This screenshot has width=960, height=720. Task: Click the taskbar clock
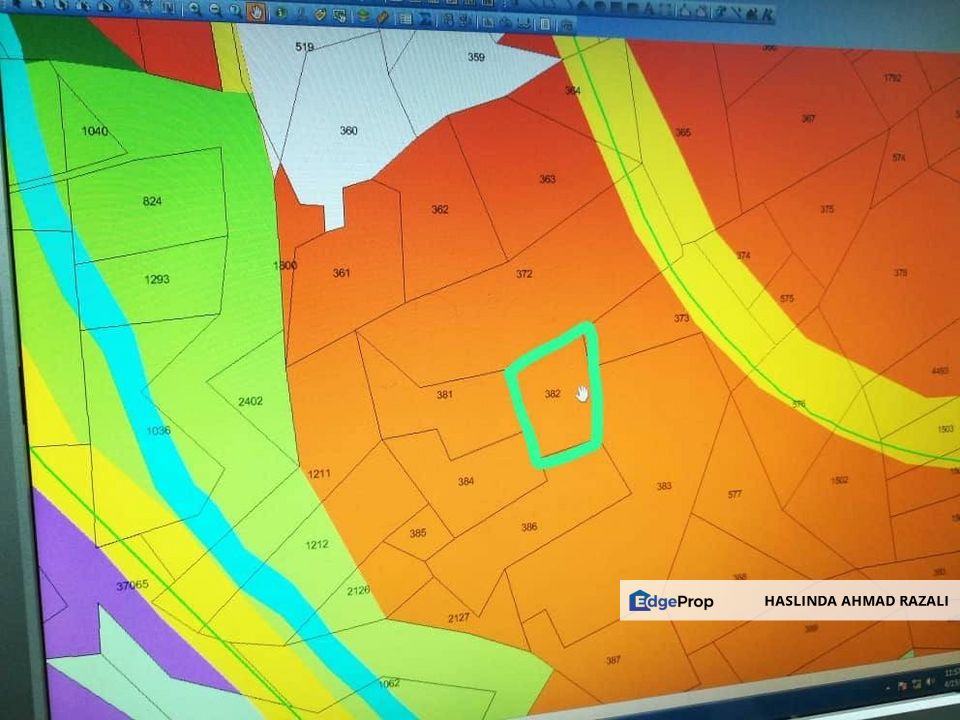pos(952,683)
